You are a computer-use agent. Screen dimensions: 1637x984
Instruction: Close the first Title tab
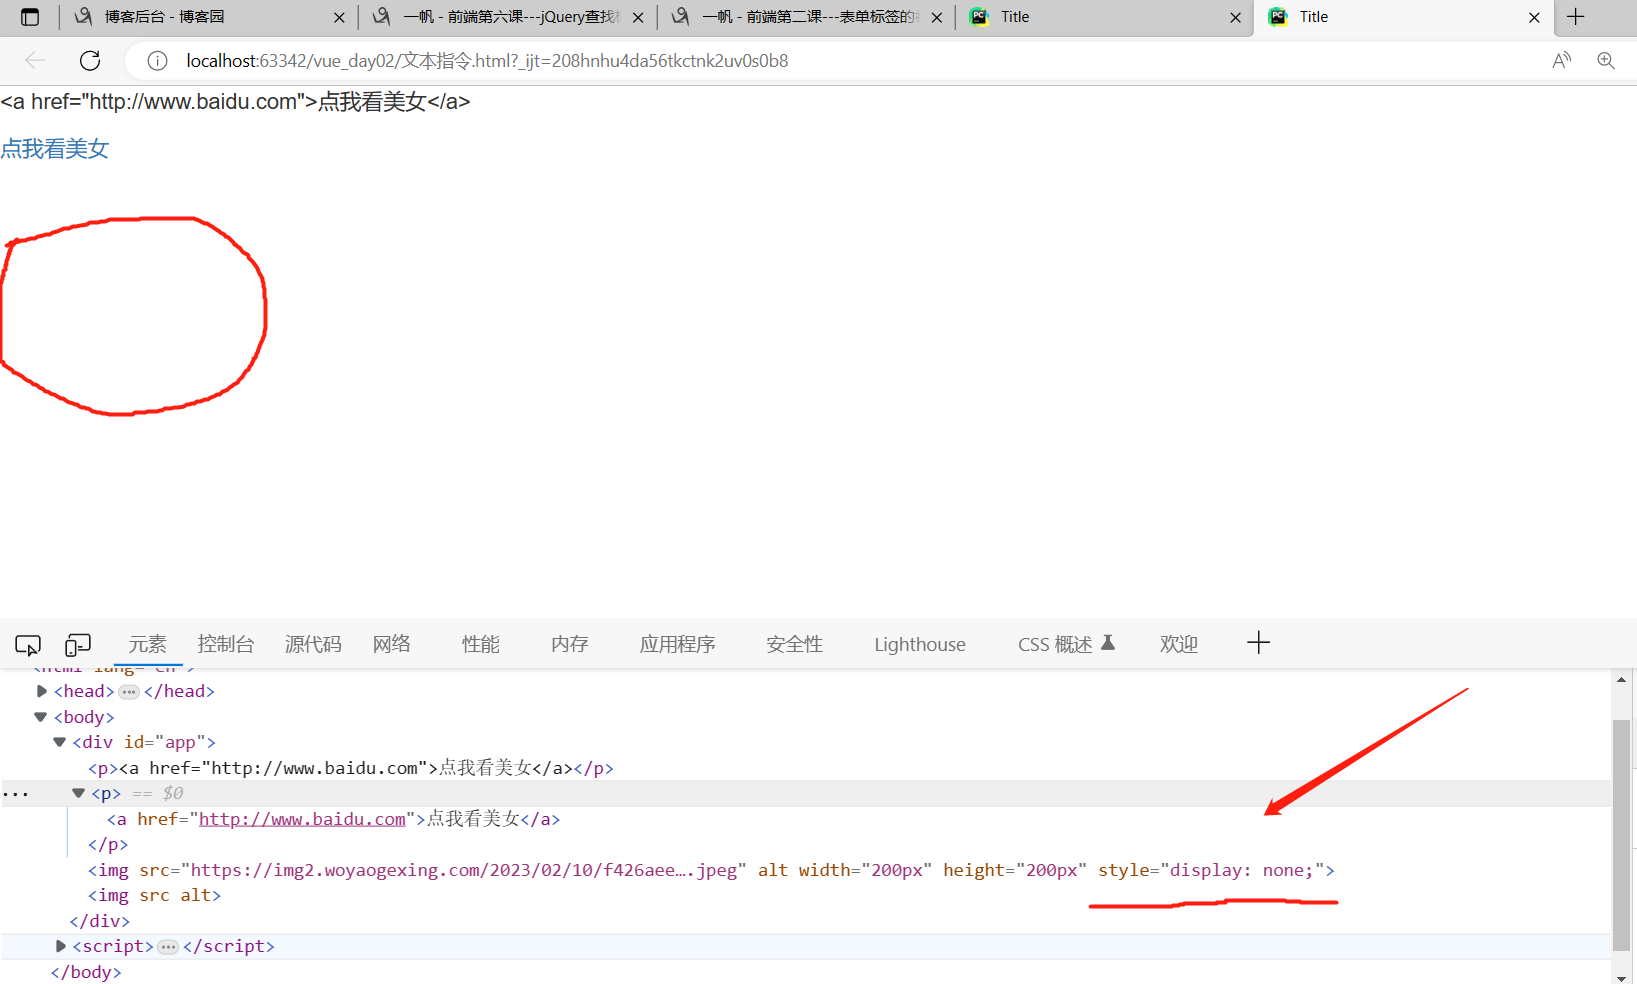point(1236,17)
